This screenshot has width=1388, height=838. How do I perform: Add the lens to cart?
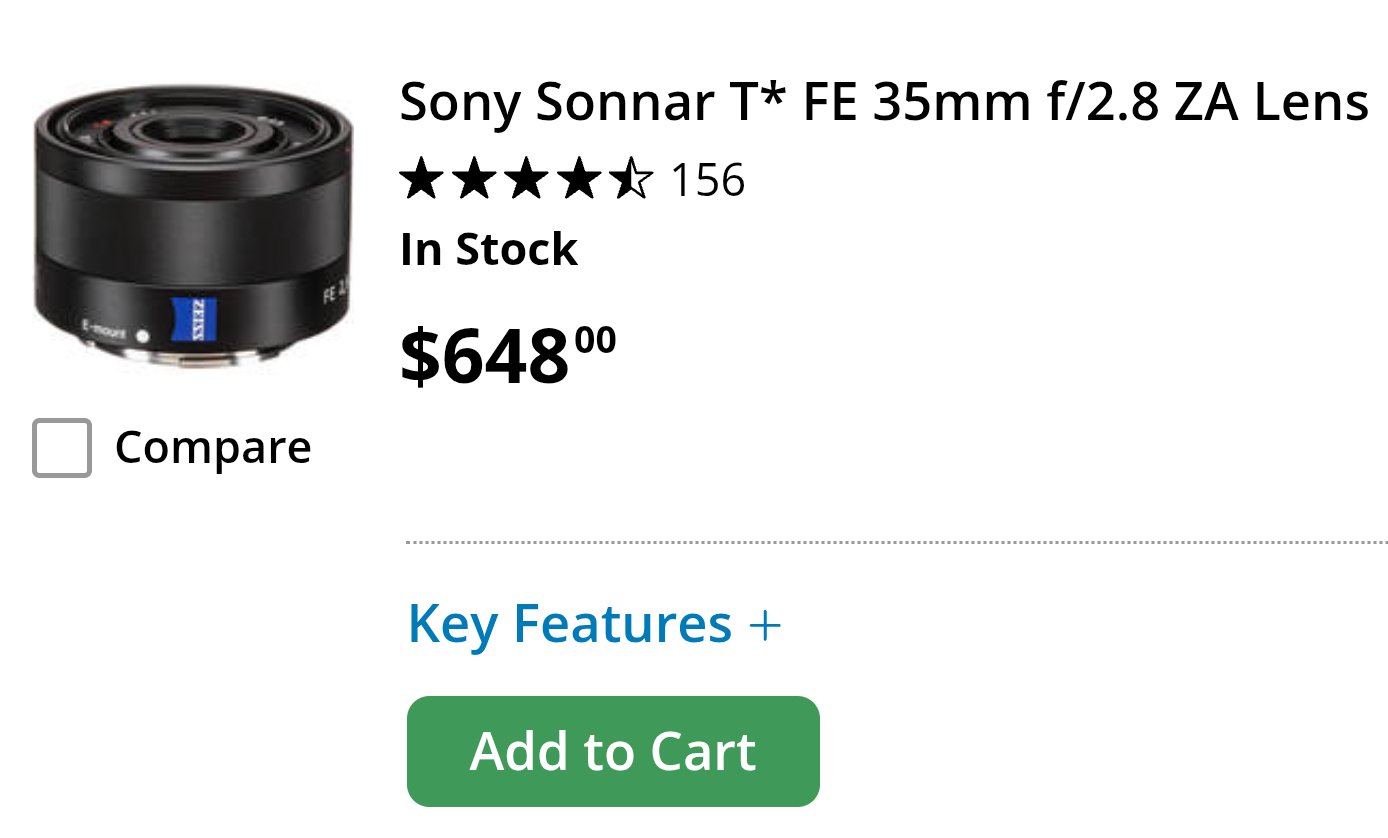[613, 751]
